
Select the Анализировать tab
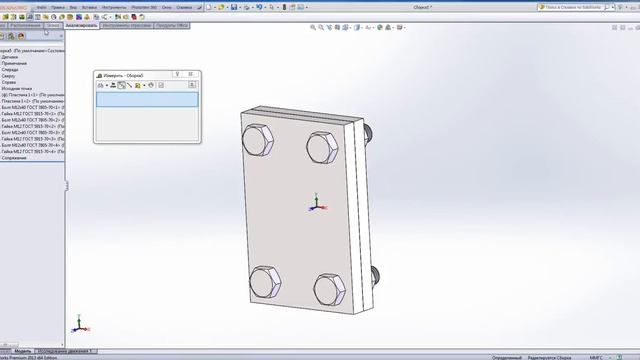pos(81,25)
